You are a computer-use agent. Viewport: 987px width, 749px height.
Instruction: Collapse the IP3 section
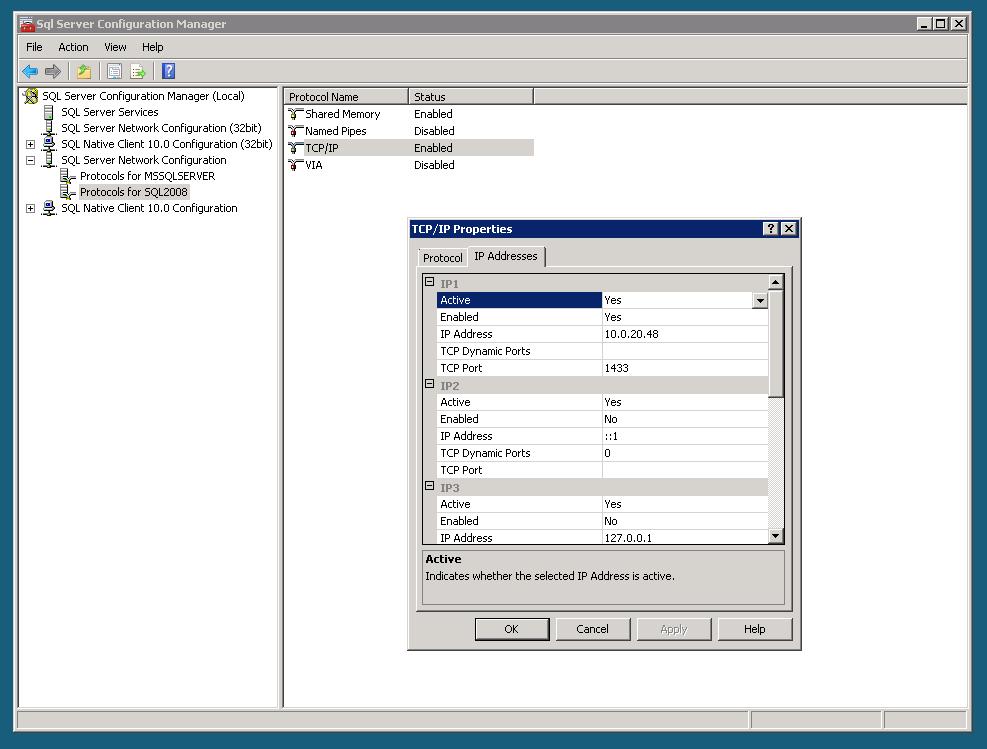click(x=429, y=486)
